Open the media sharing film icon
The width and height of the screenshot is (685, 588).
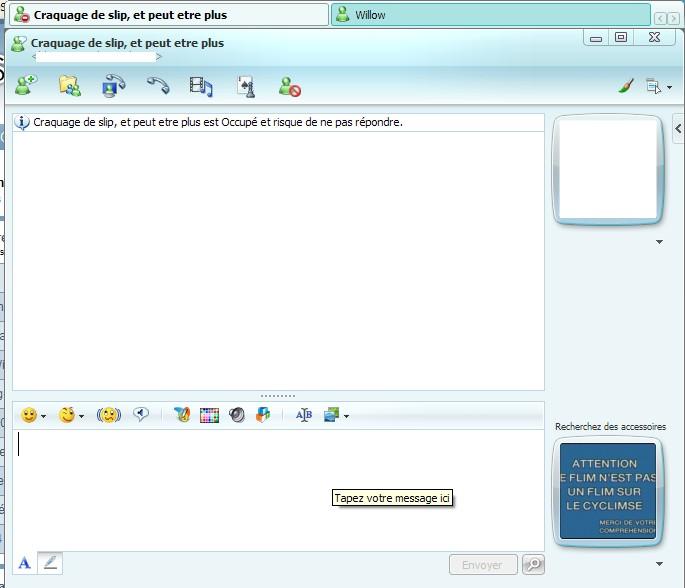pos(201,86)
